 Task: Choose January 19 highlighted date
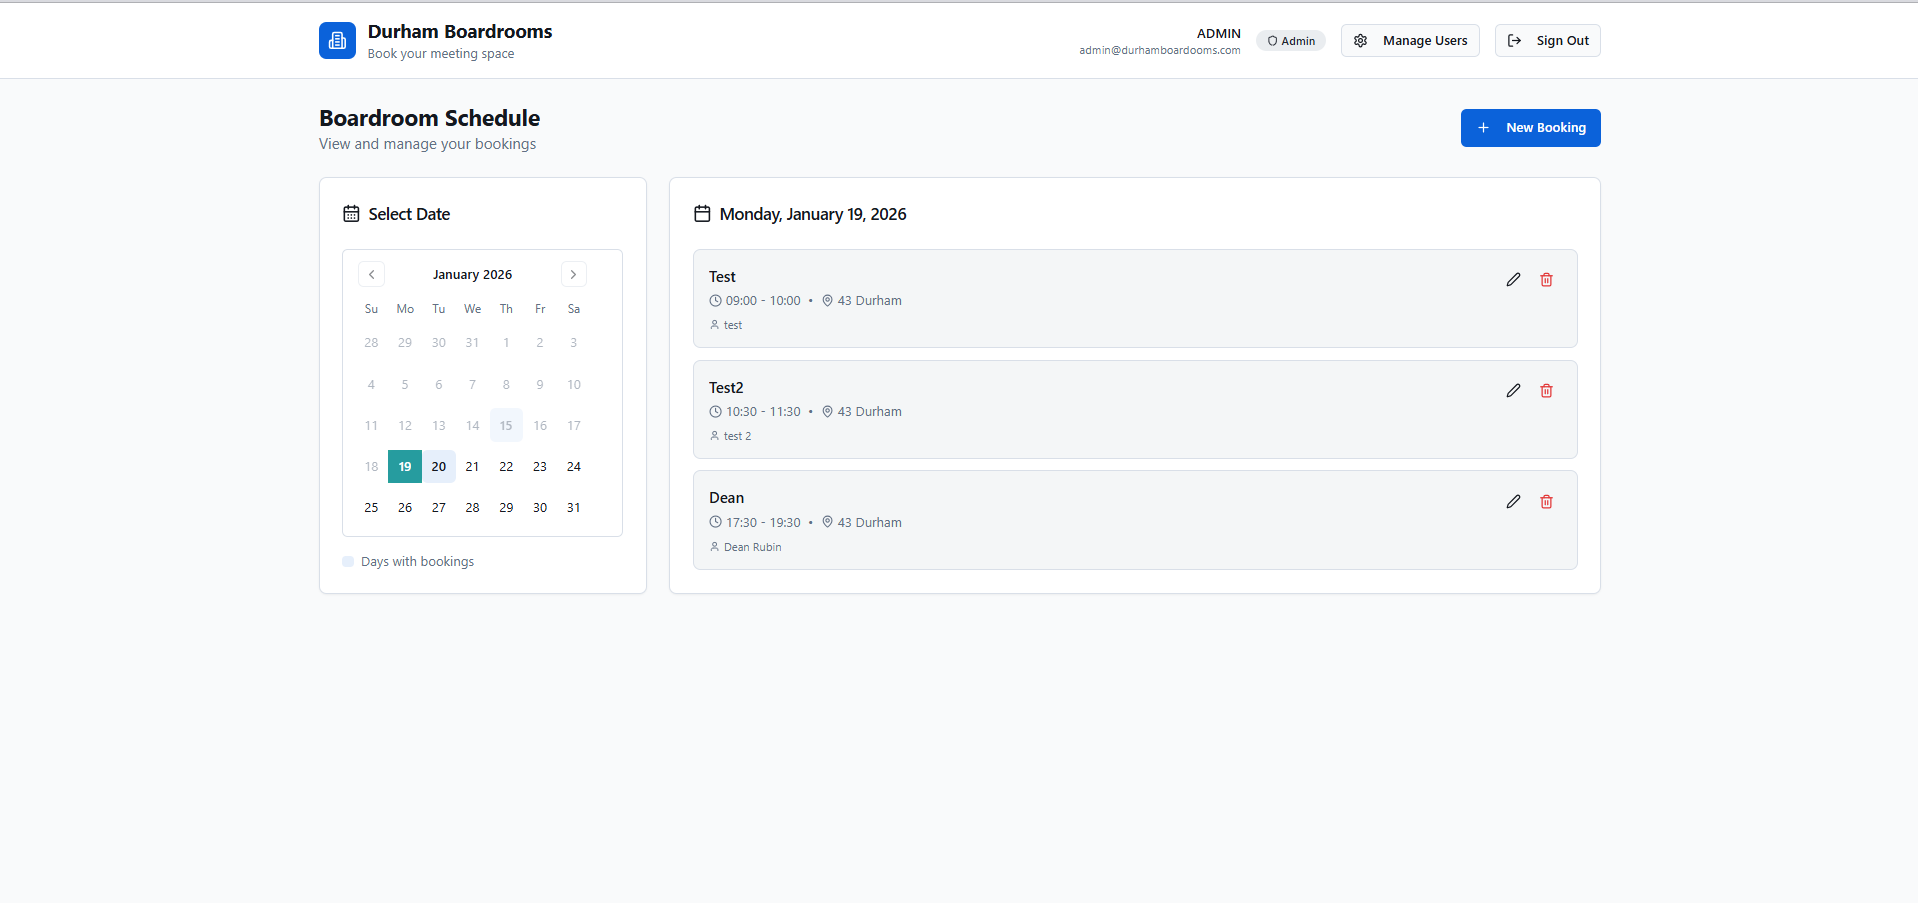405,467
